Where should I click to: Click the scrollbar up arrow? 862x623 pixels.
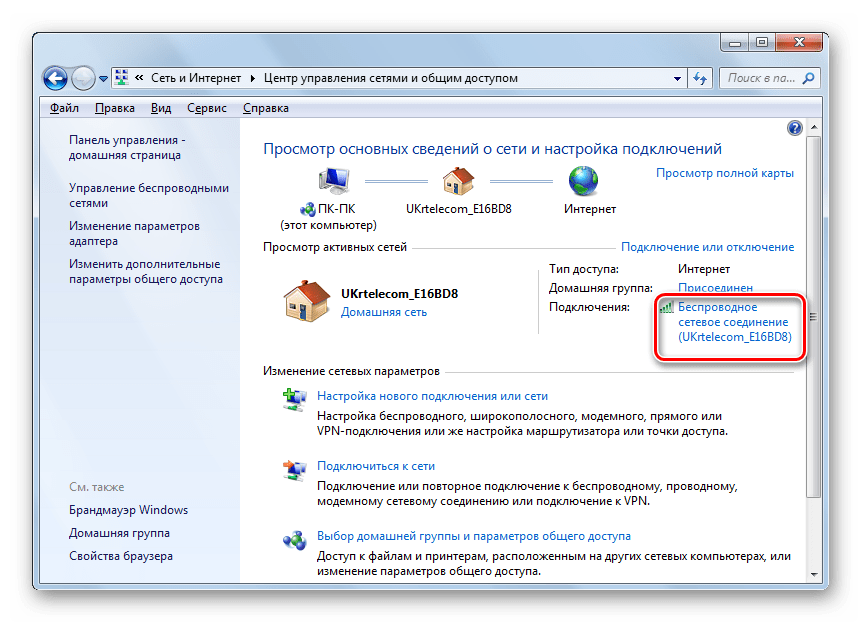[814, 127]
